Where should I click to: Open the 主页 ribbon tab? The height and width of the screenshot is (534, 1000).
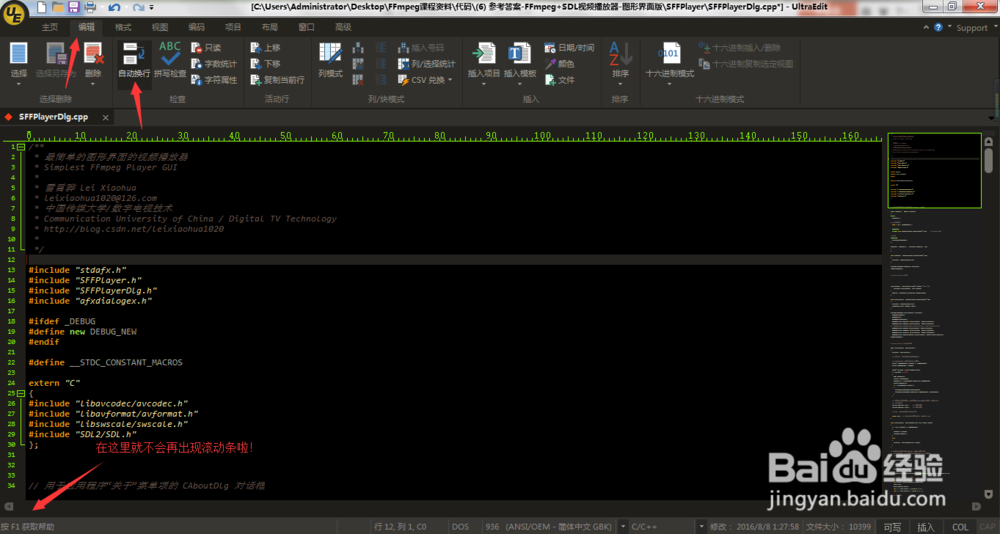(50, 27)
